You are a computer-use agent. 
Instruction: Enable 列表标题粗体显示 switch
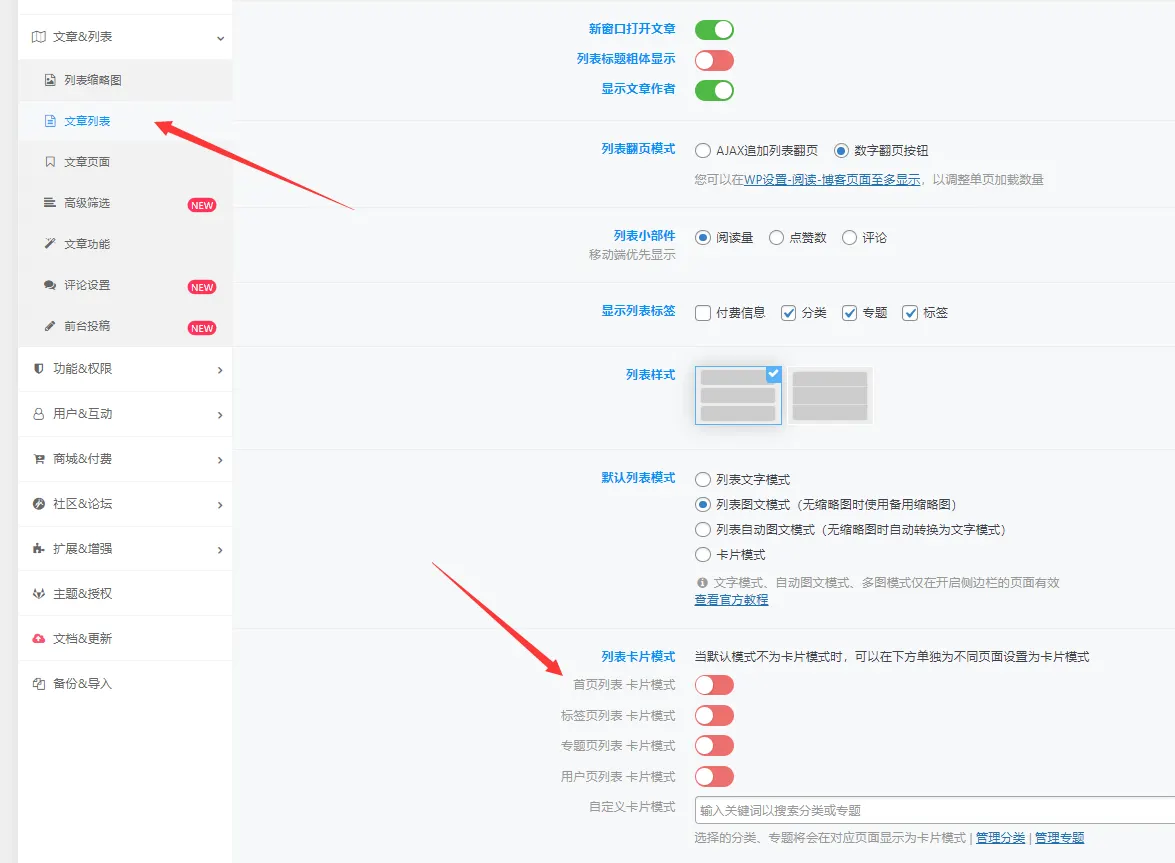714,60
